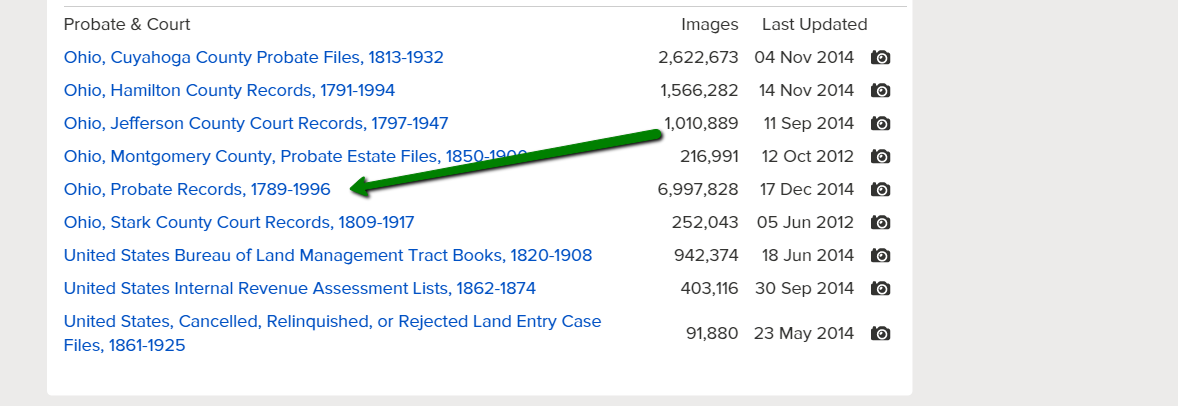Open Bureau of Land Management Tract Books link
Image resolution: width=1178 pixels, height=406 pixels.
tap(327, 256)
